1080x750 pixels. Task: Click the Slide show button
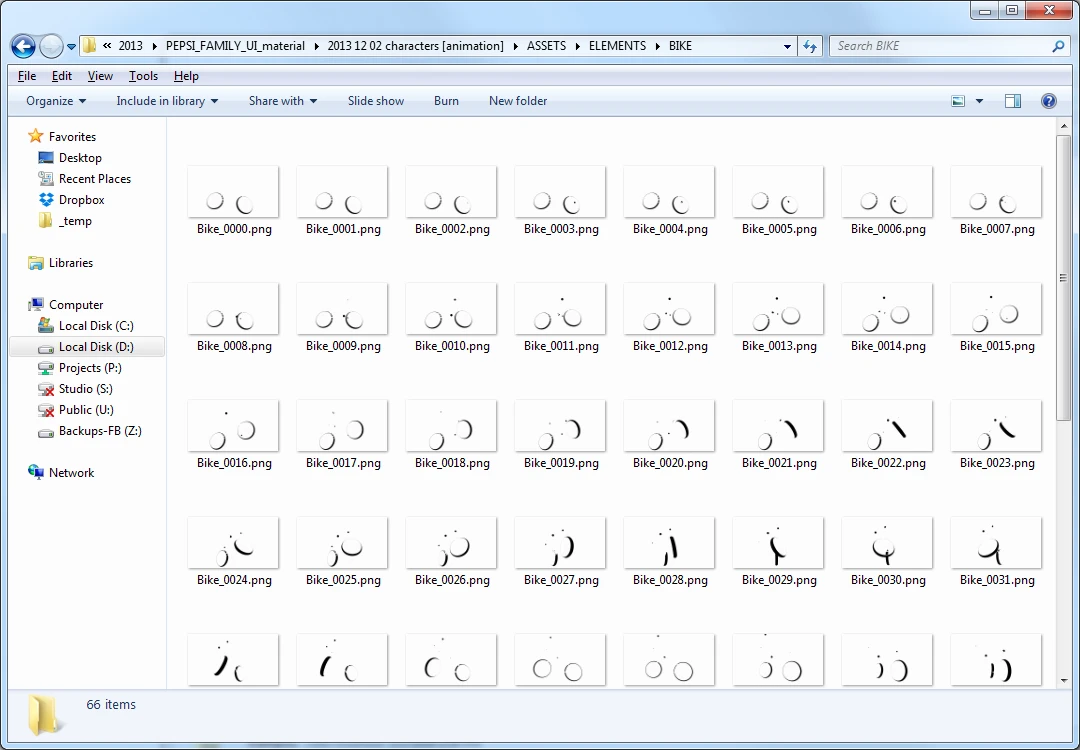click(x=375, y=101)
